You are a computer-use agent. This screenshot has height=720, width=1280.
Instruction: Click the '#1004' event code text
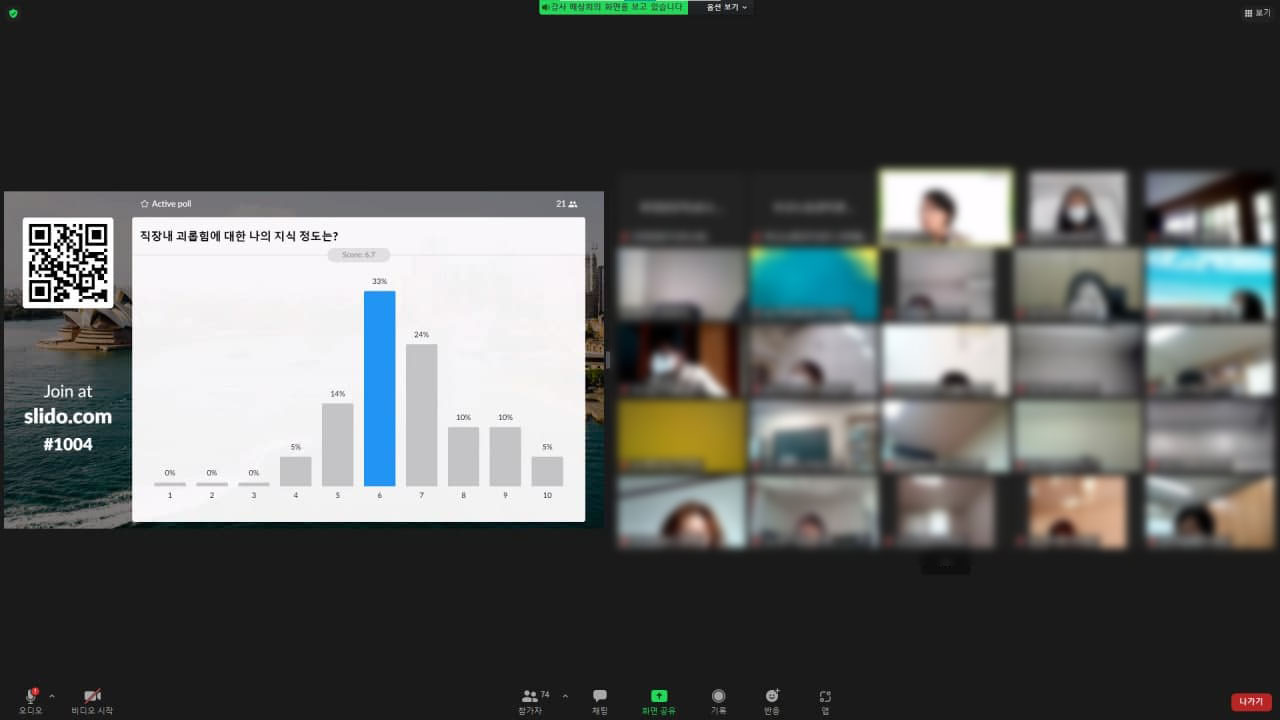click(68, 444)
